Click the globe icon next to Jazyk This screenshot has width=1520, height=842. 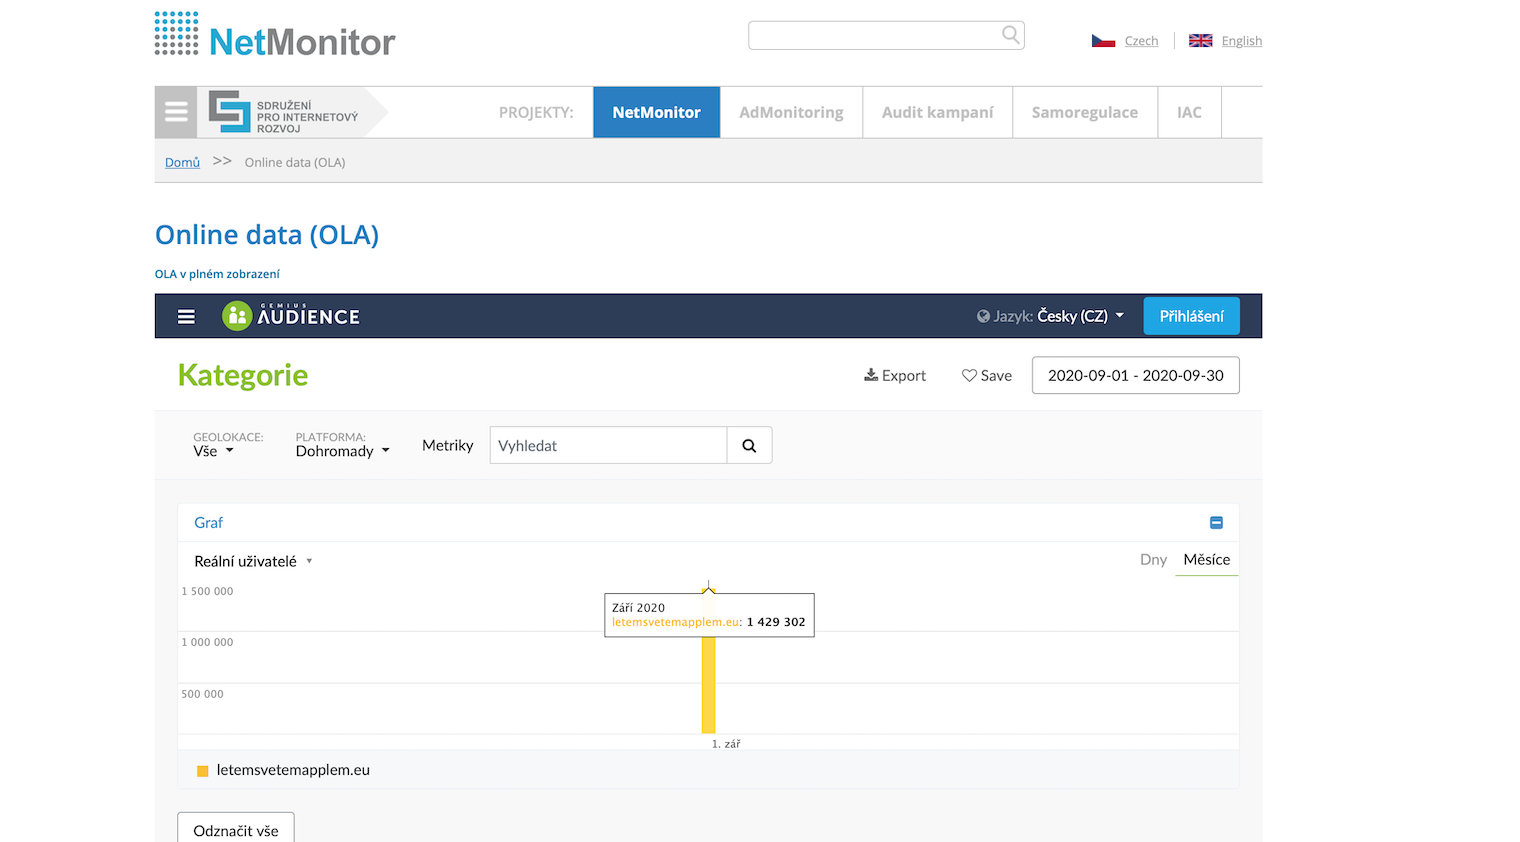(x=983, y=316)
